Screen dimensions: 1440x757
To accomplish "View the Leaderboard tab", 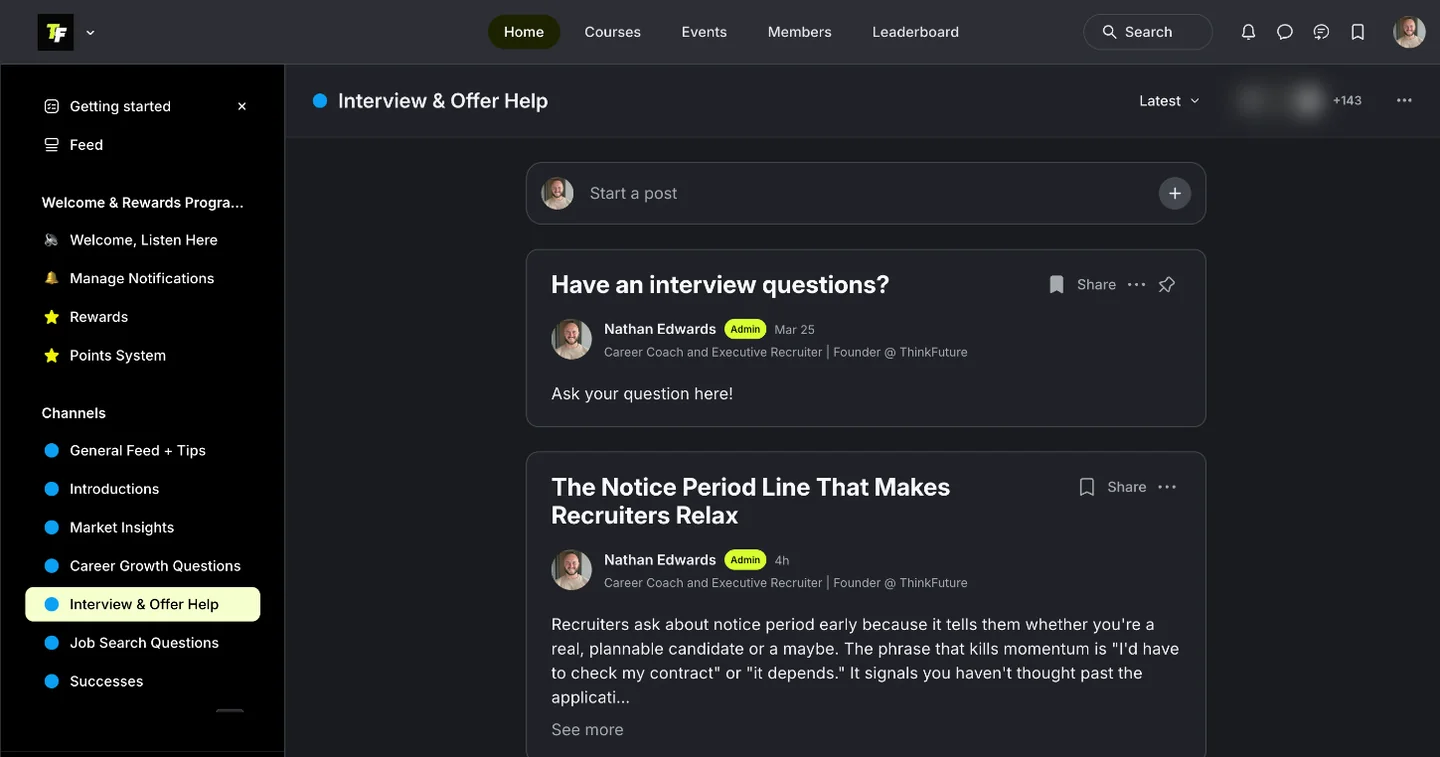I will [x=916, y=32].
